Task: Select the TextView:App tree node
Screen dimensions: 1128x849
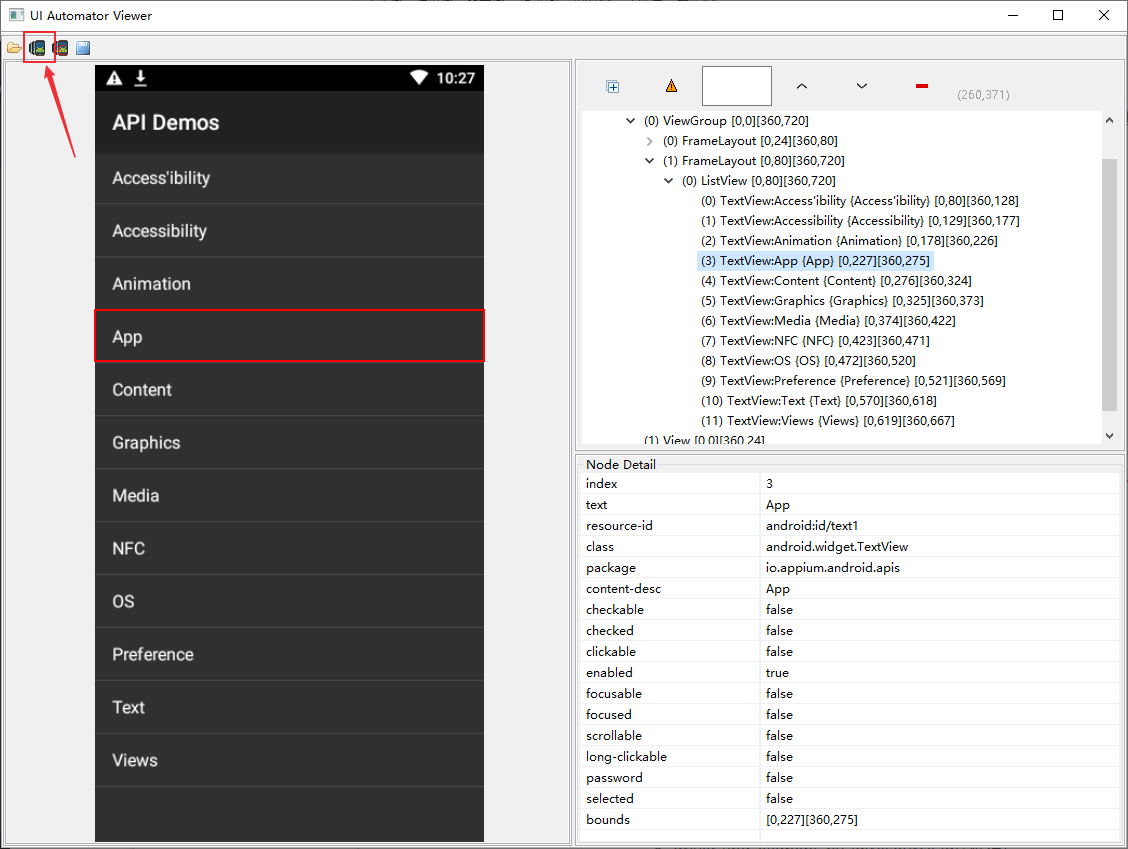Action: (815, 261)
